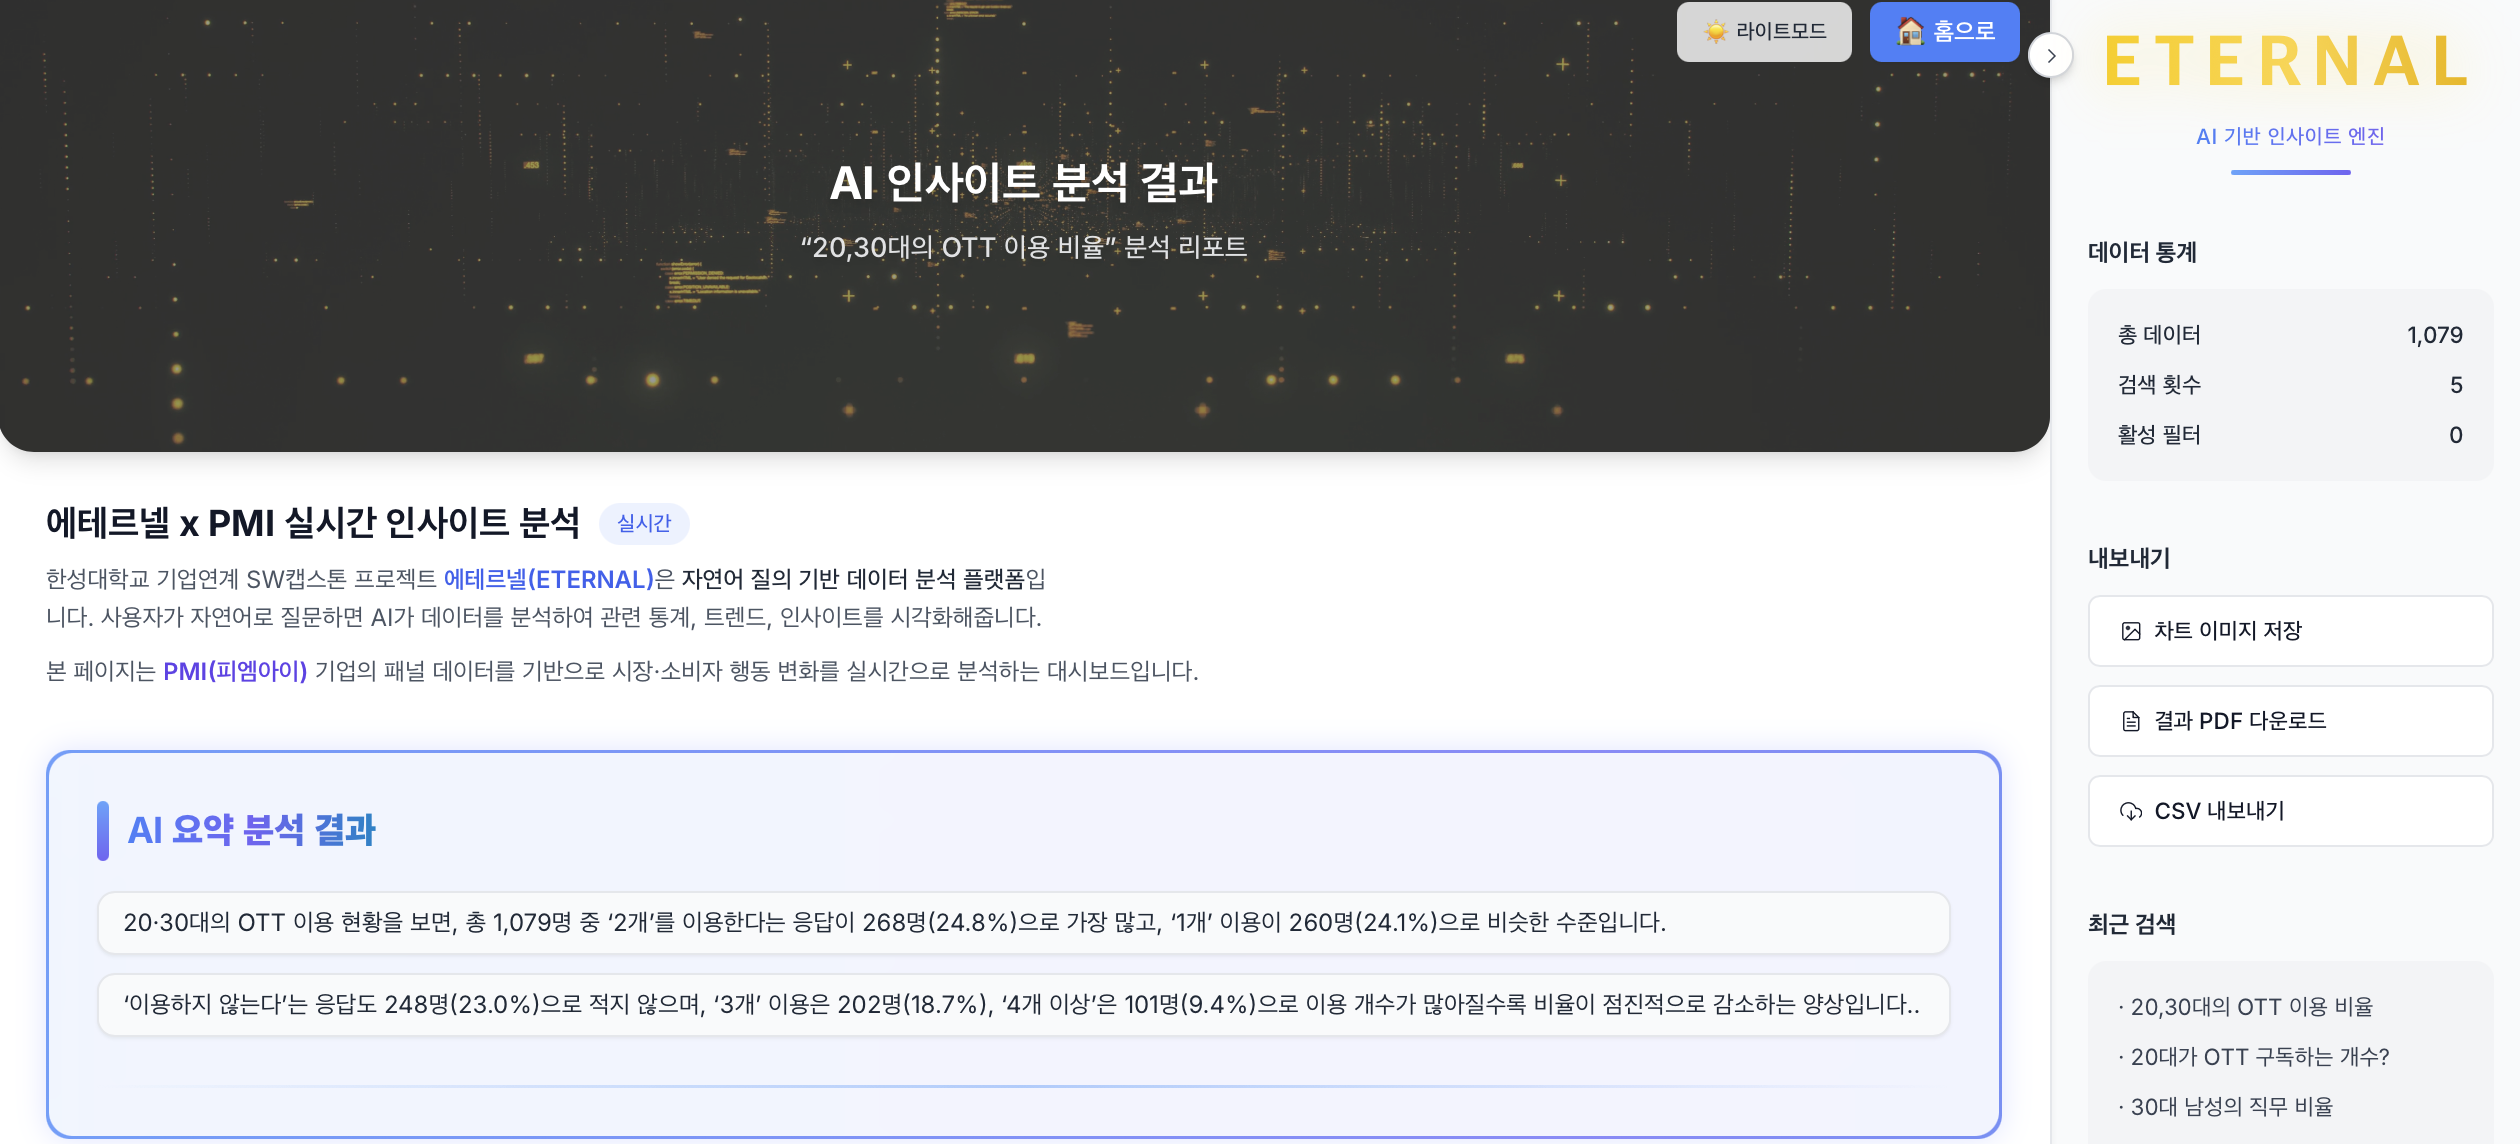The image size is (2520, 1144).
Task: Click the house icon in 홈으로
Action: tap(1910, 31)
